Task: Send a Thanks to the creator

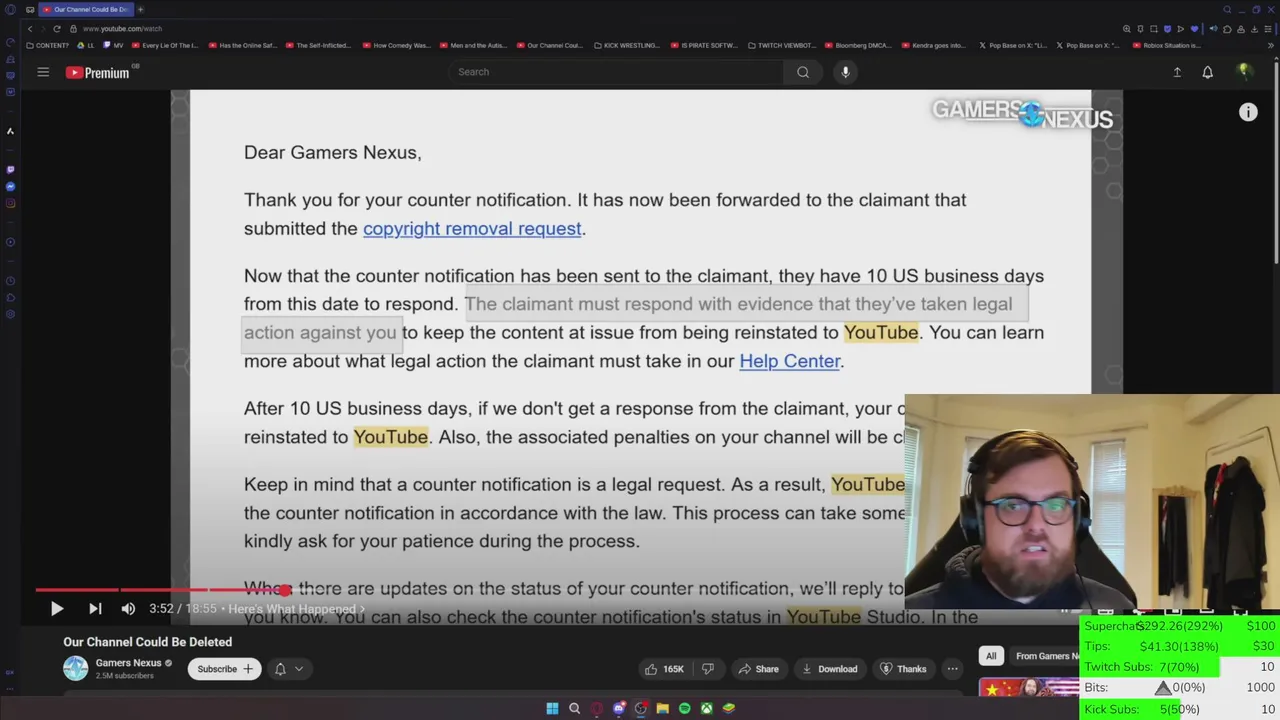Action: [x=903, y=669]
